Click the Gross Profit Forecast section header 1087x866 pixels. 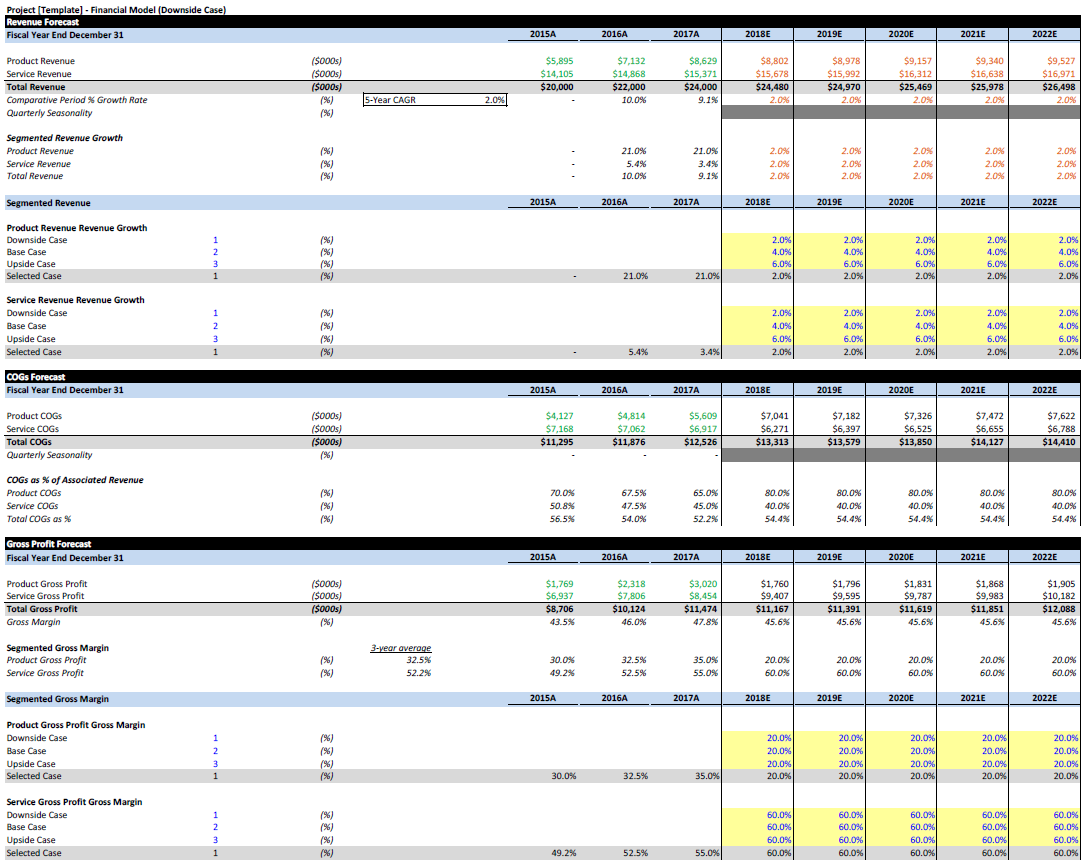click(47, 545)
